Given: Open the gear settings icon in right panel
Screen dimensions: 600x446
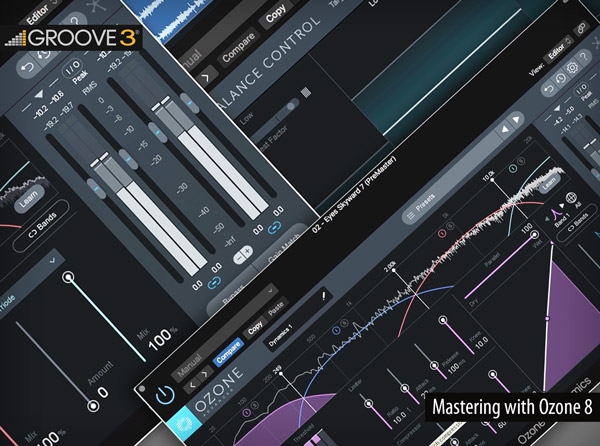Looking at the screenshot, I should (572, 68).
